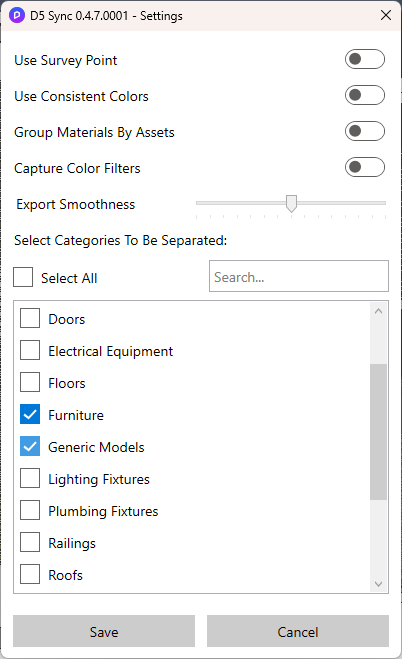This screenshot has width=402, height=659.
Task: Check the Select All checkbox
Action: click(23, 277)
